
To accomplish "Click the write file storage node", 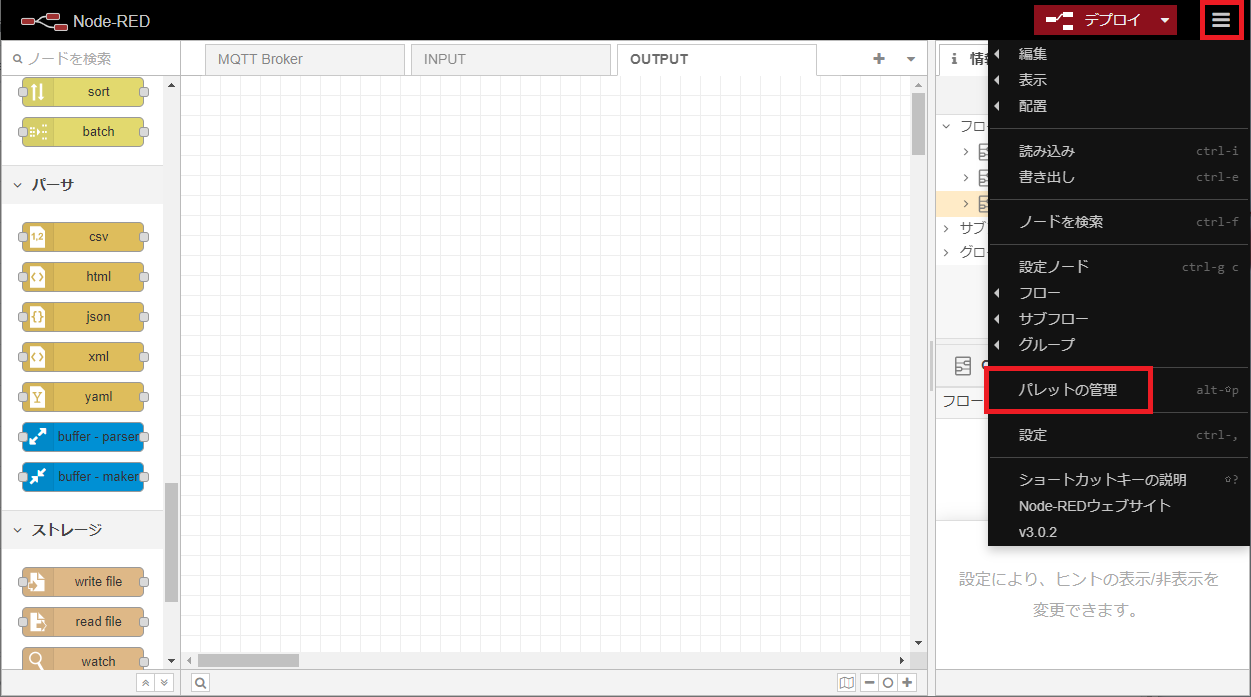I will coord(83,581).
